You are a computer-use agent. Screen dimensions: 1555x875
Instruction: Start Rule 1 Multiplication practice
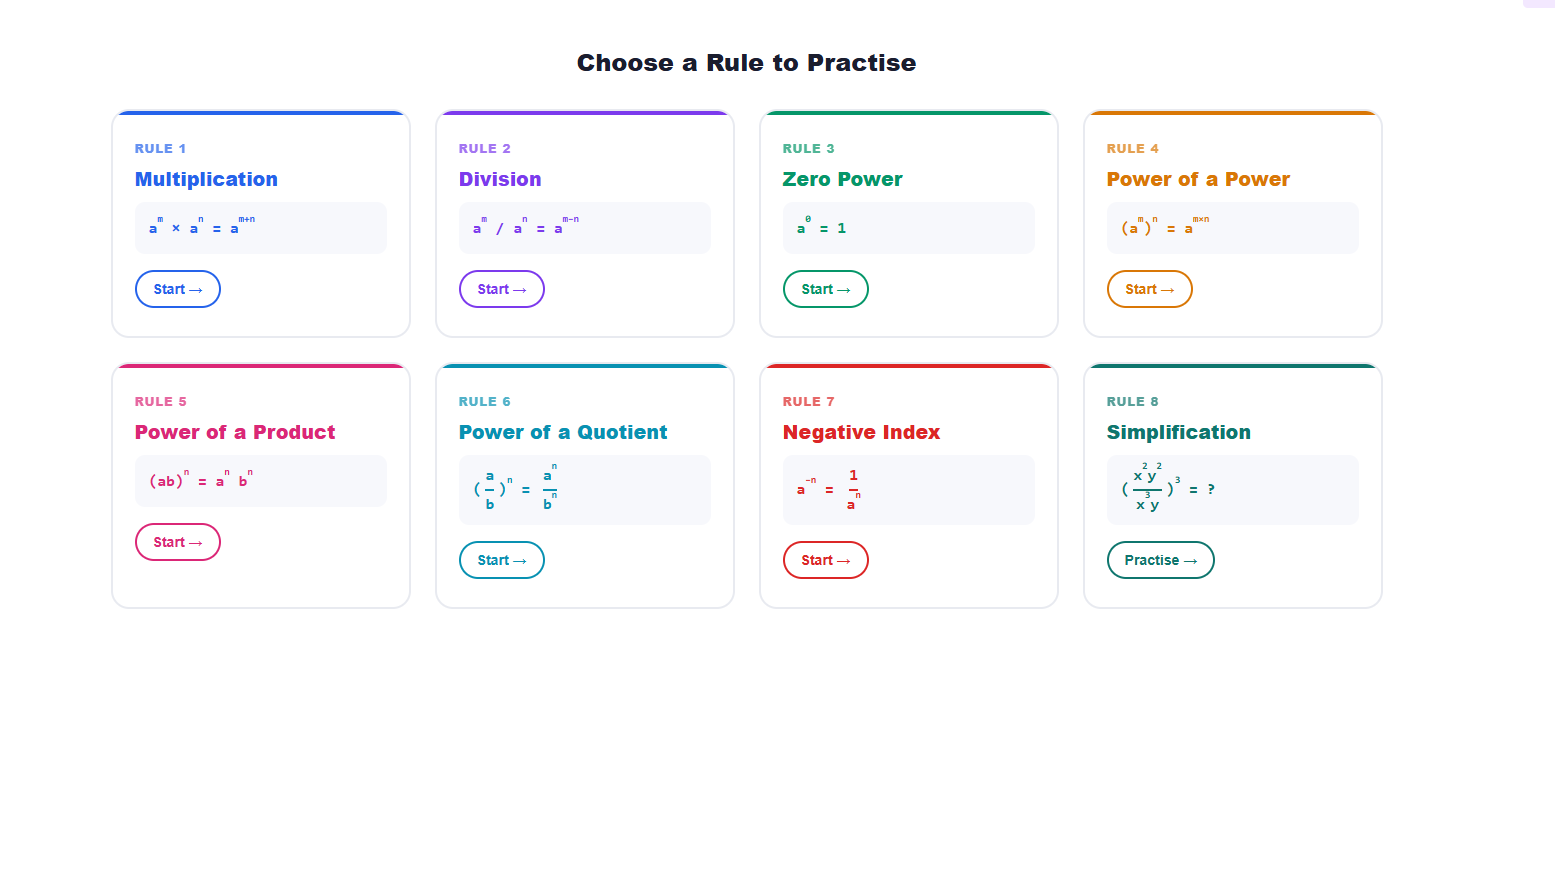[x=177, y=289]
